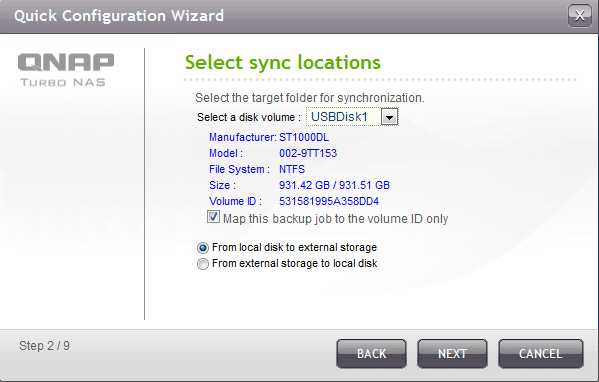Click the Size value 931.42 GB / 931.51 GB
This screenshot has height=382, width=599.
334,185
